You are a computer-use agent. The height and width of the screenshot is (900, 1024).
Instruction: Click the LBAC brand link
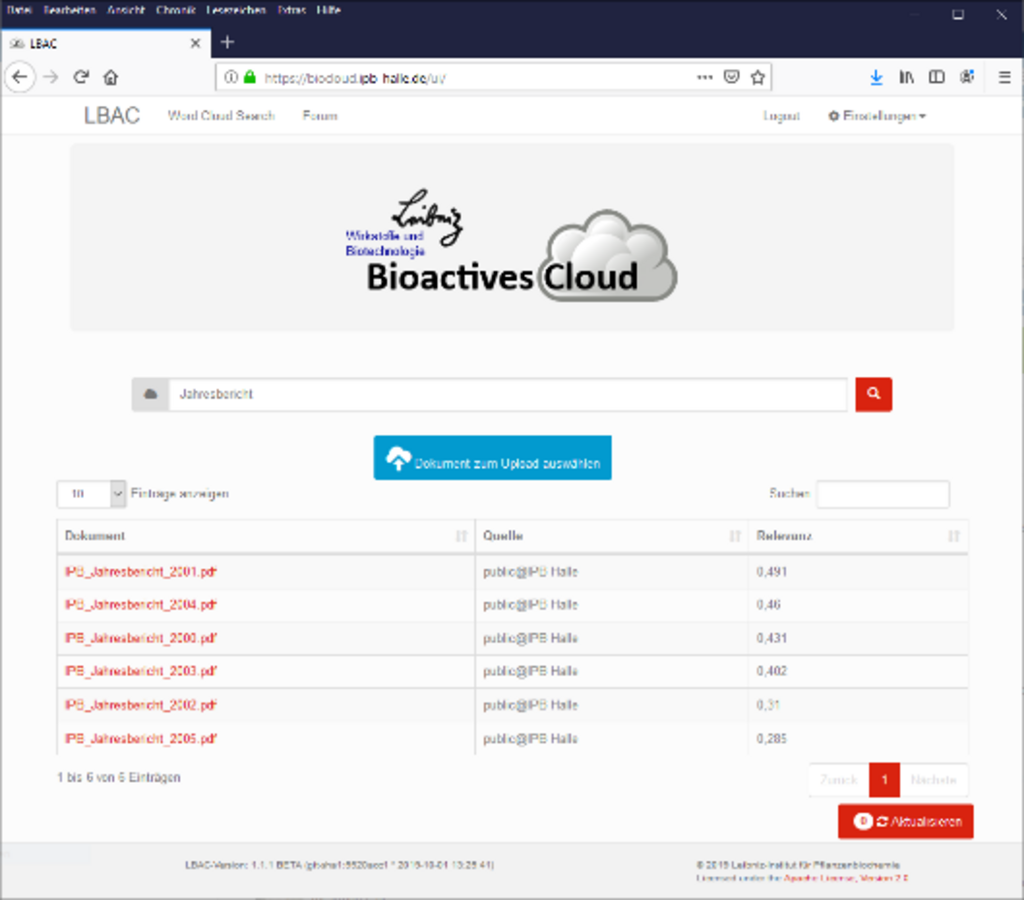point(112,116)
